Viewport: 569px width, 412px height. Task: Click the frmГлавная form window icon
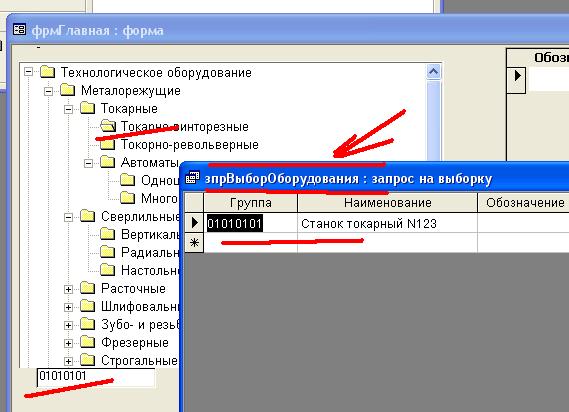click(x=19, y=29)
